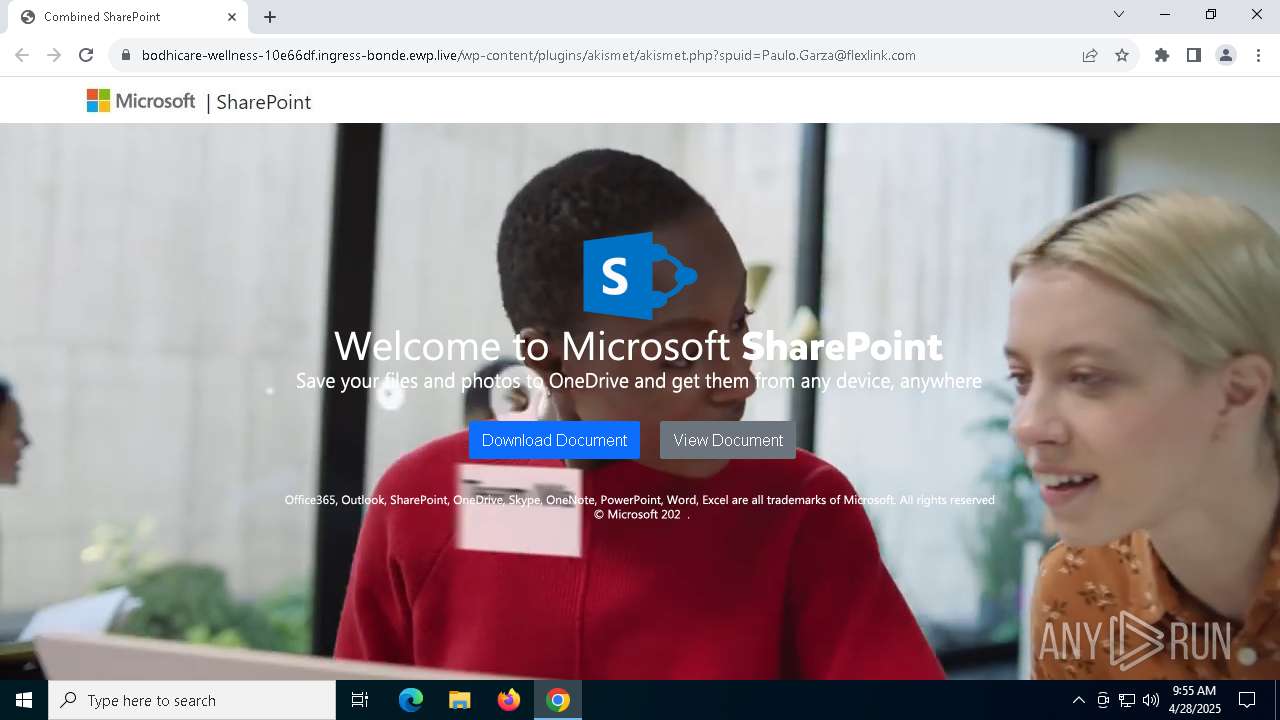Viewport: 1280px width, 720px height.
Task: Open the clock showing 9:55 AM
Action: click(1195, 700)
